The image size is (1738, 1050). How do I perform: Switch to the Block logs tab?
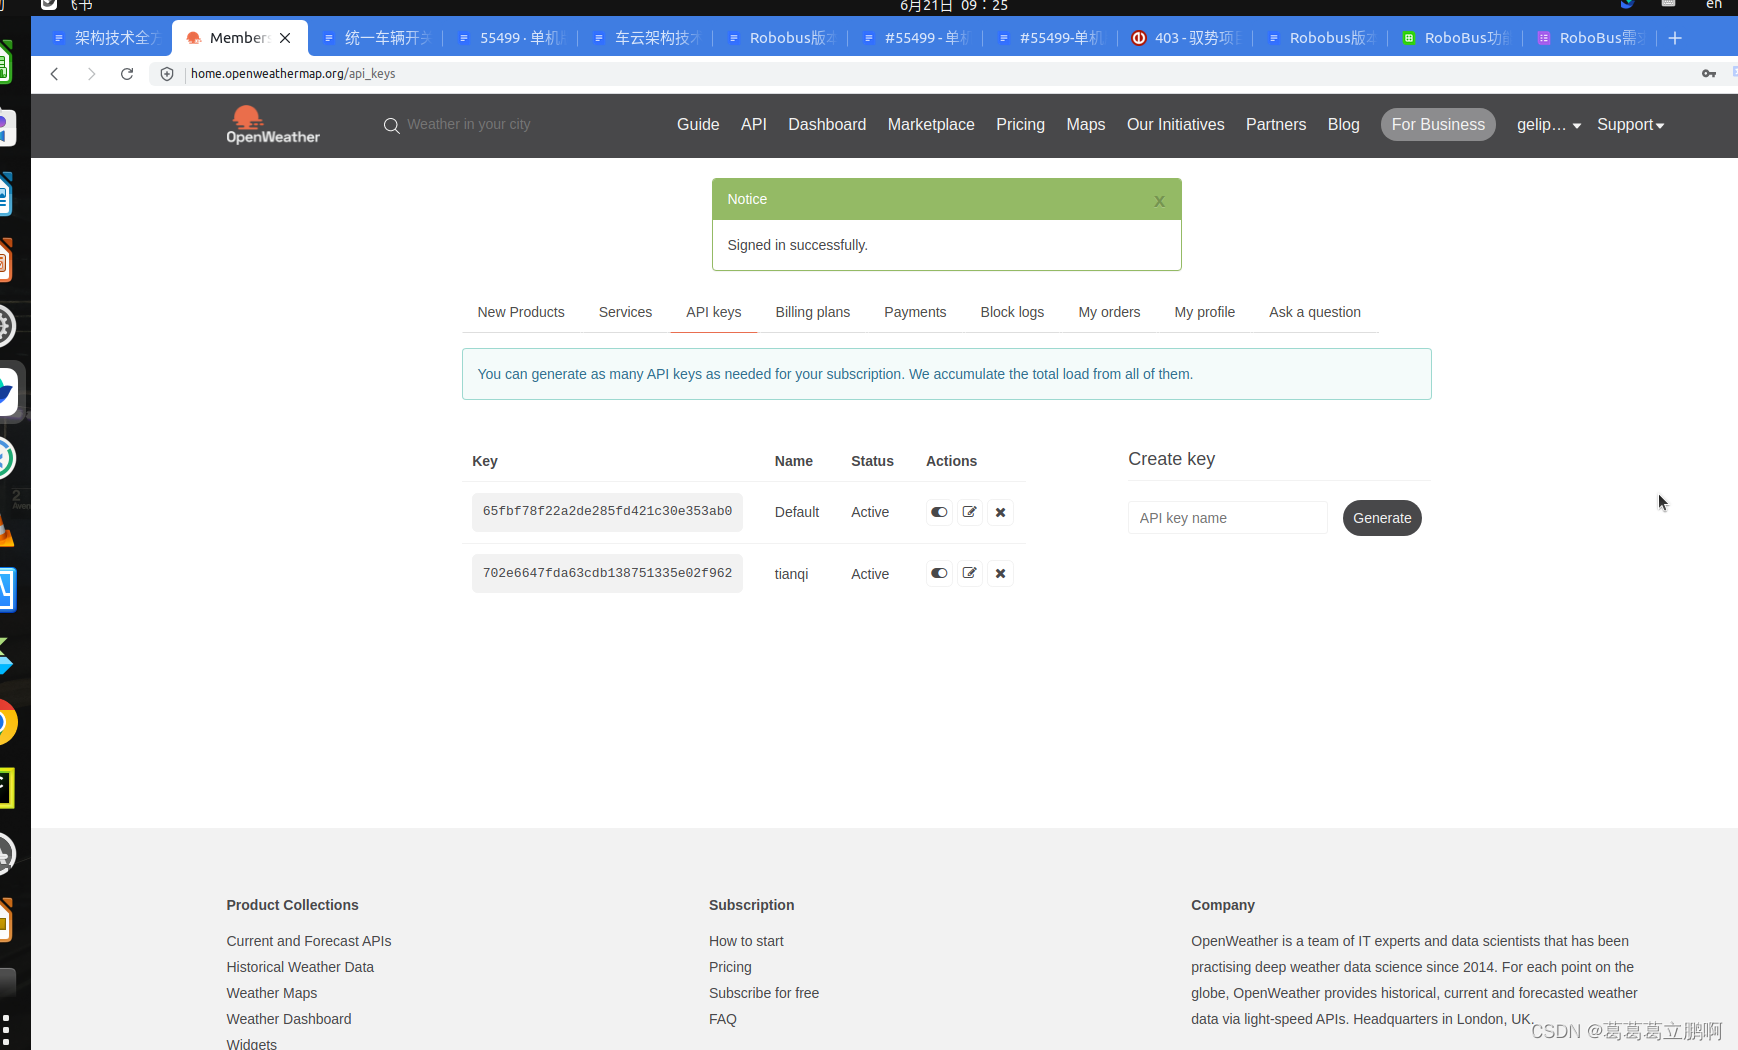pyautogui.click(x=1012, y=312)
